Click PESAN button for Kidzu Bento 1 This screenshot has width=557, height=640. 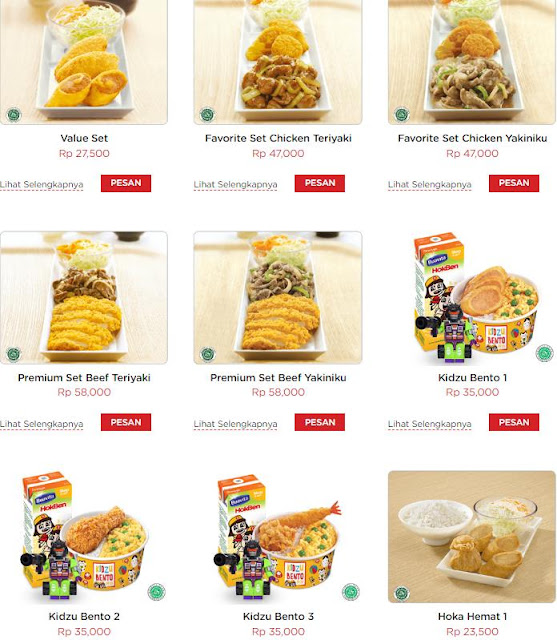(x=514, y=422)
